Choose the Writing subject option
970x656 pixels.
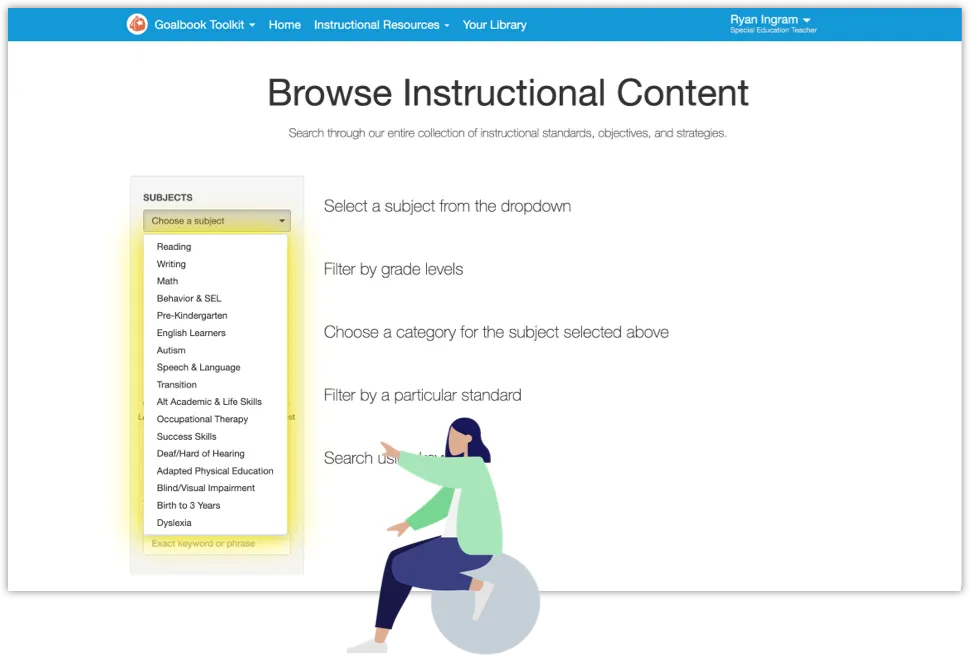tap(171, 264)
